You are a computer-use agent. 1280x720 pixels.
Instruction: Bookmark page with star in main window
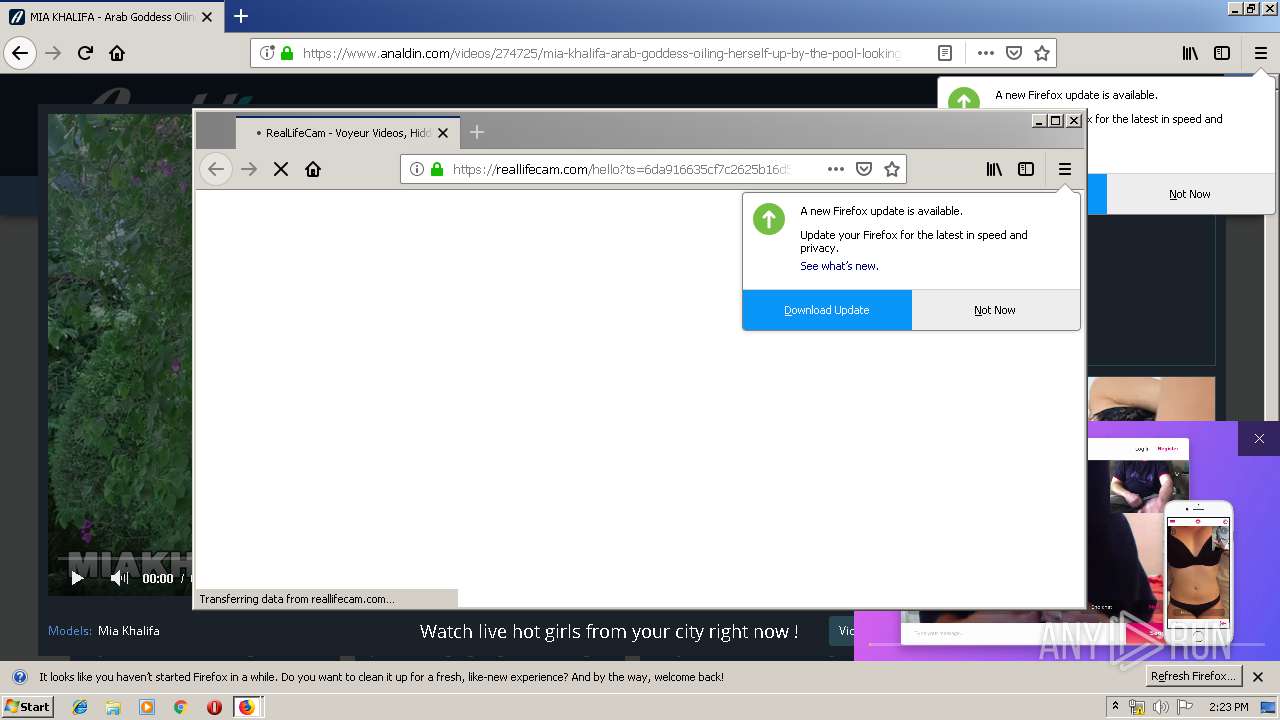[x=1042, y=53]
